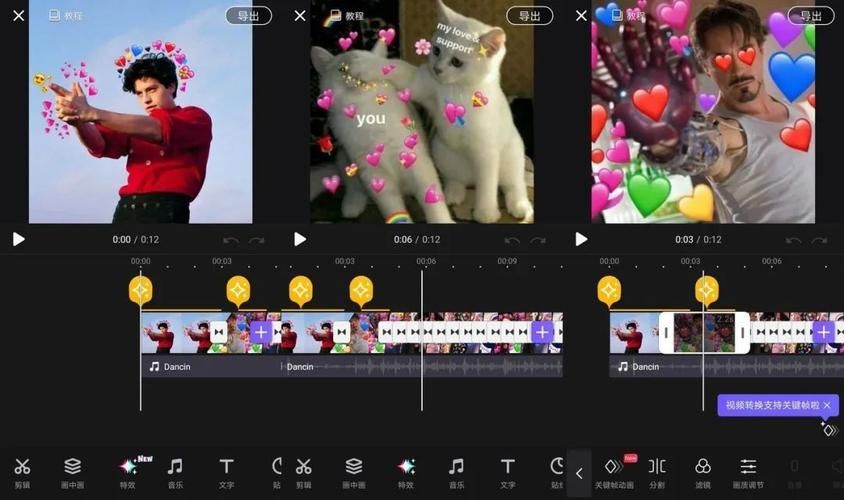Open 文字 text tool on 0:00 screen
The height and width of the screenshot is (500, 844).
click(x=226, y=472)
